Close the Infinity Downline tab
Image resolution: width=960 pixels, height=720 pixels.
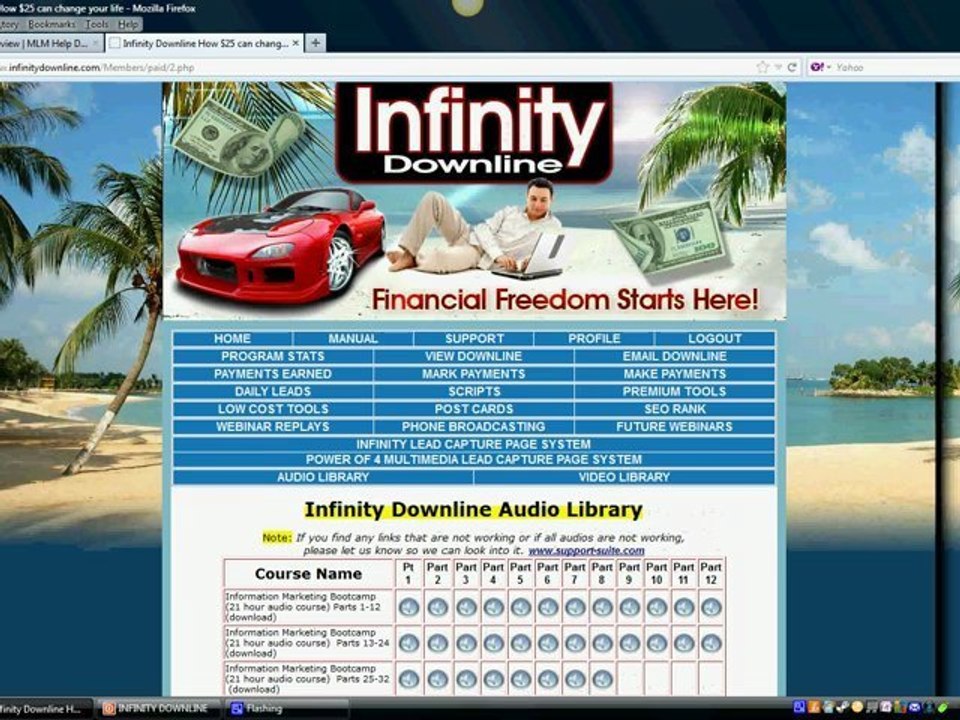point(296,43)
